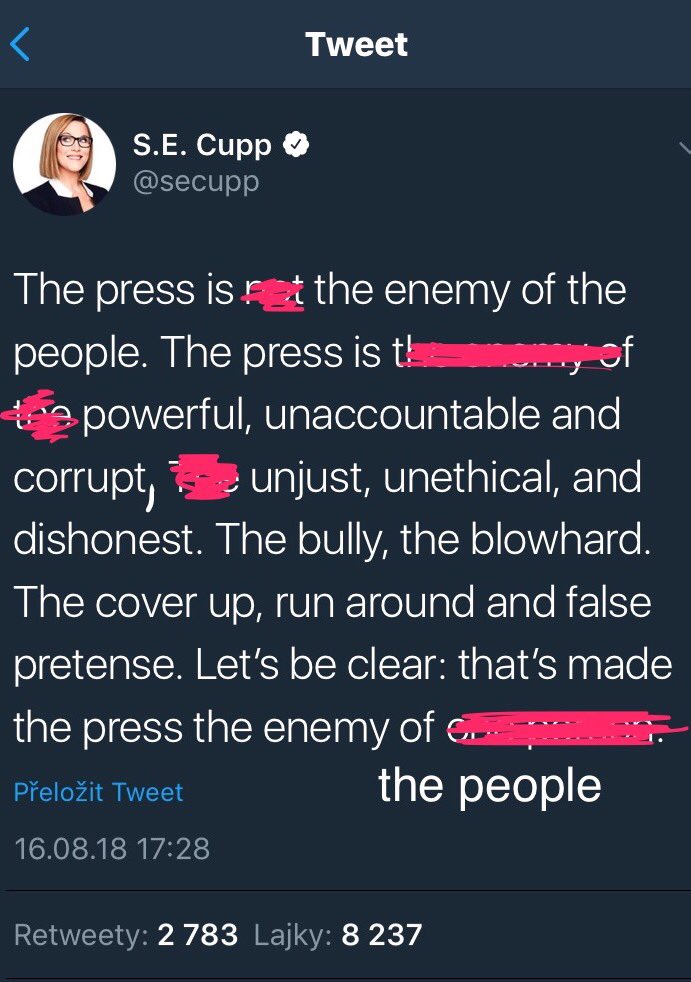Viewport: 691px width, 982px height.
Task: Select the S.E. Cupp display name
Action: pyautogui.click(x=202, y=145)
